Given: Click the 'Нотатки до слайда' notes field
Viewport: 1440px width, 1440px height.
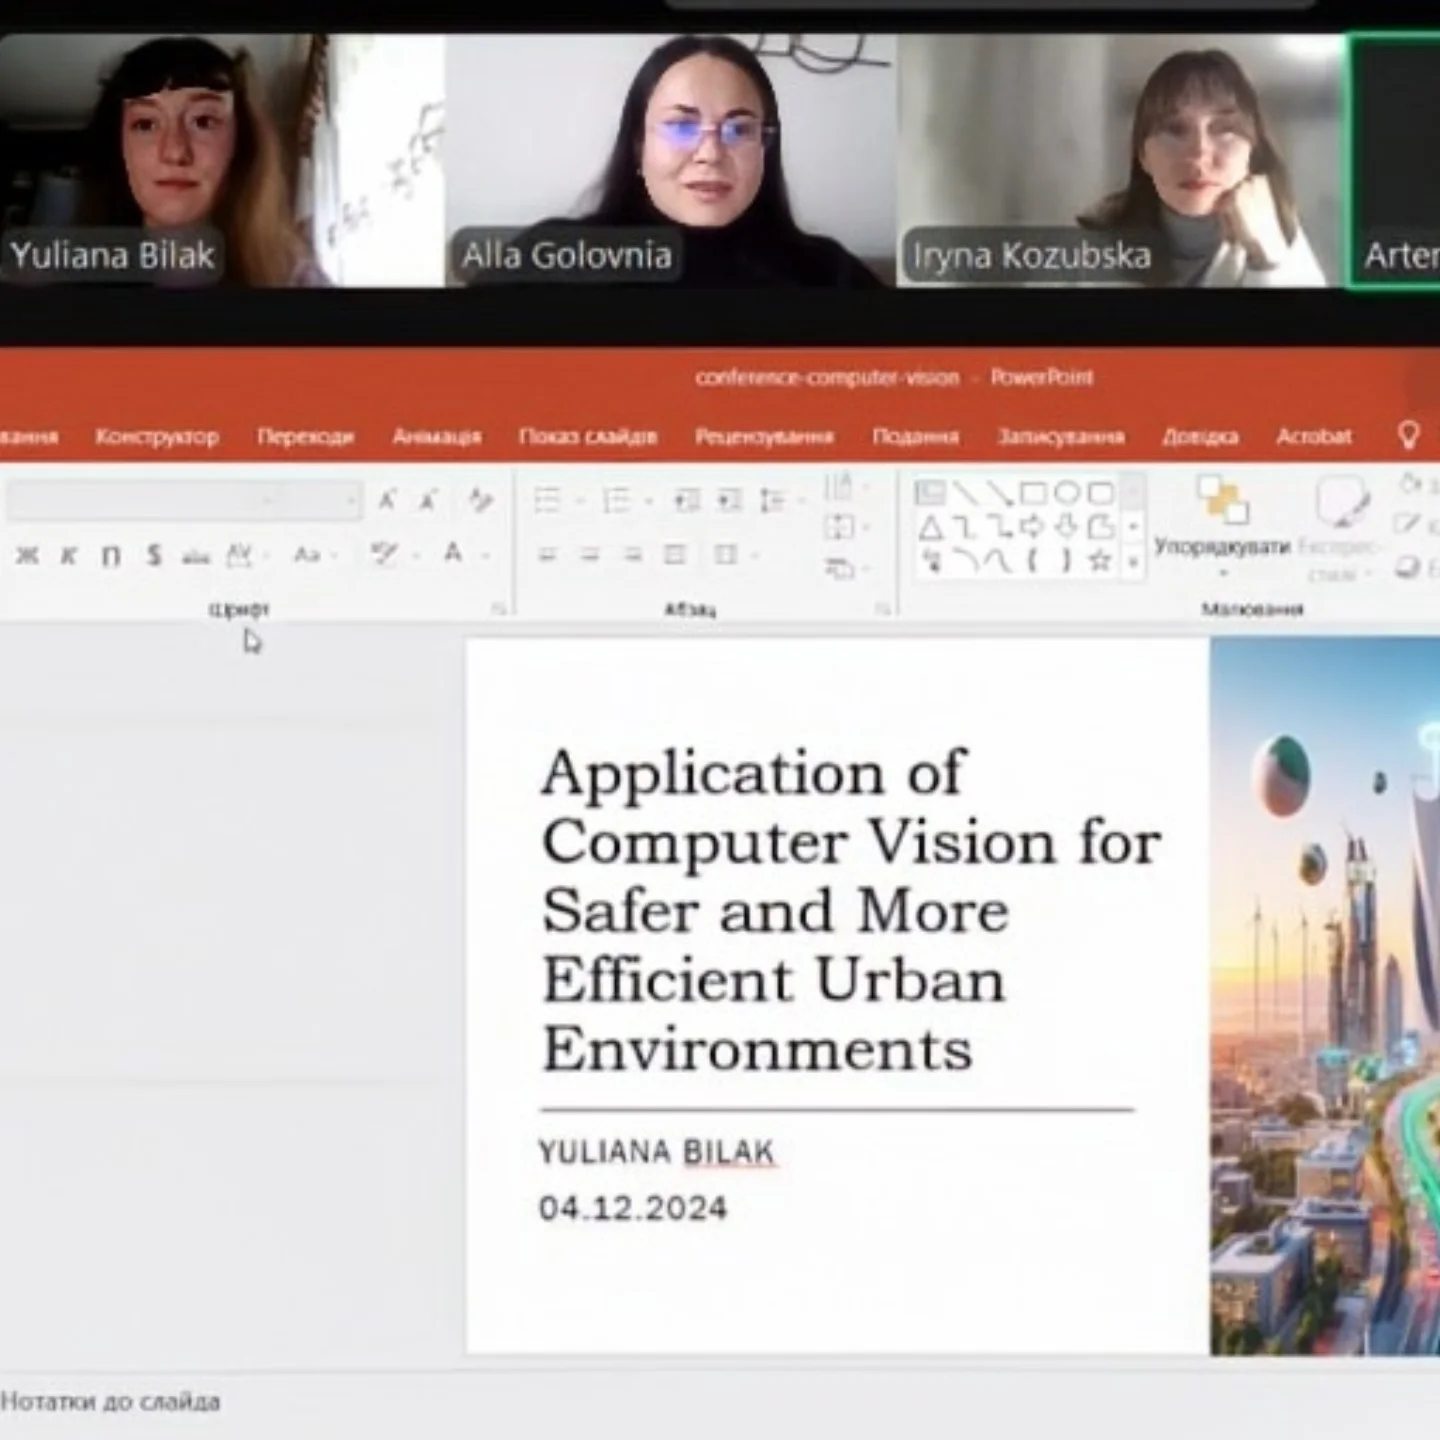Looking at the screenshot, I should coord(110,1401).
